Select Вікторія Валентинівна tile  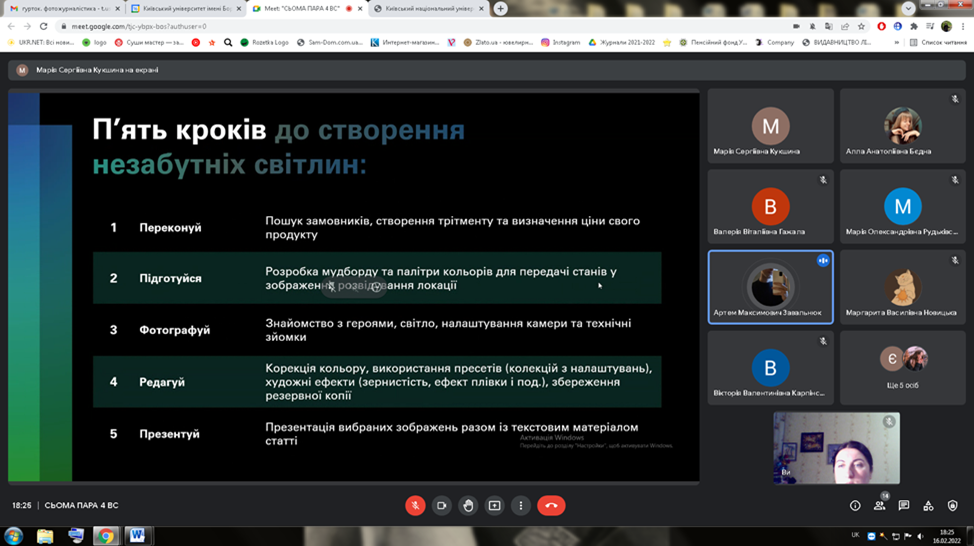(770, 368)
